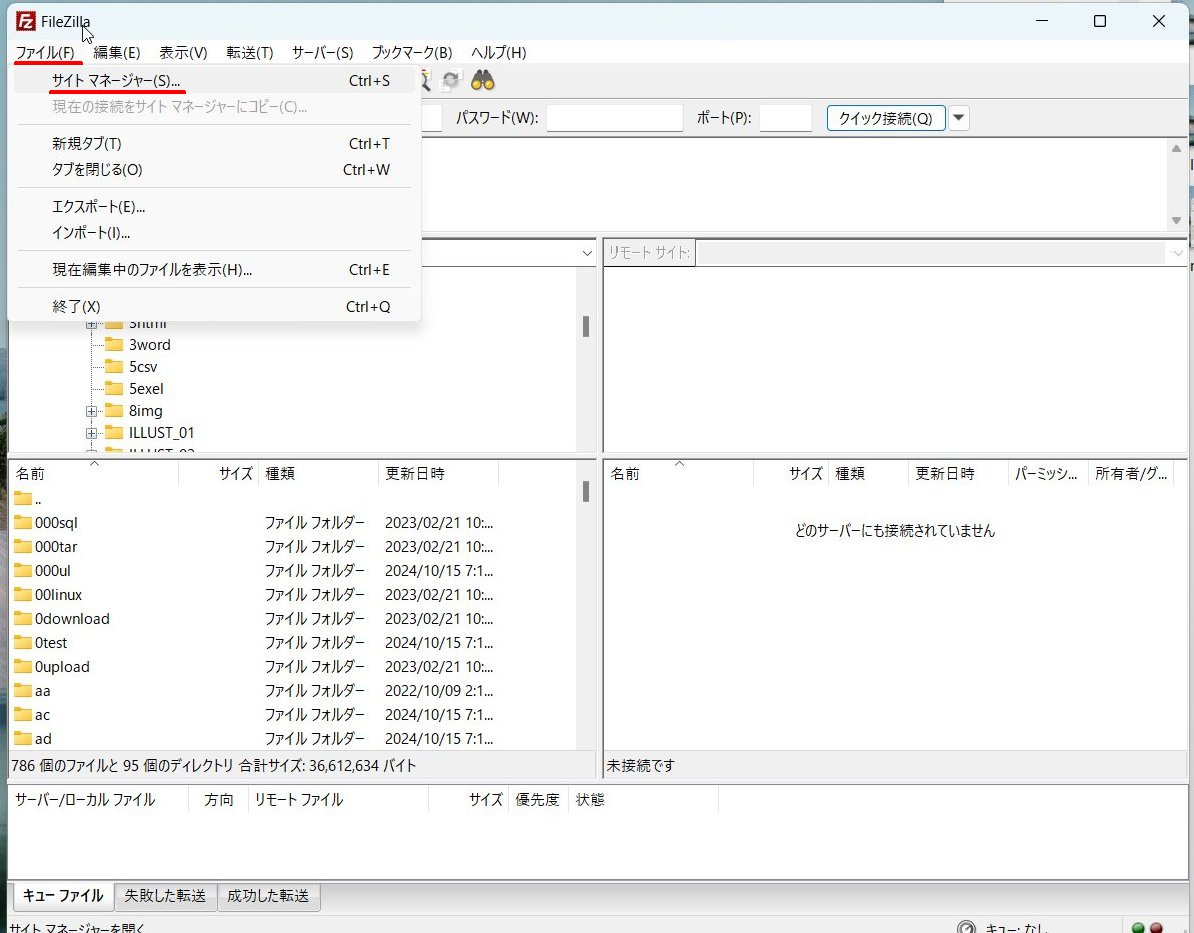Open the サーバー(S) menu

click(x=323, y=53)
